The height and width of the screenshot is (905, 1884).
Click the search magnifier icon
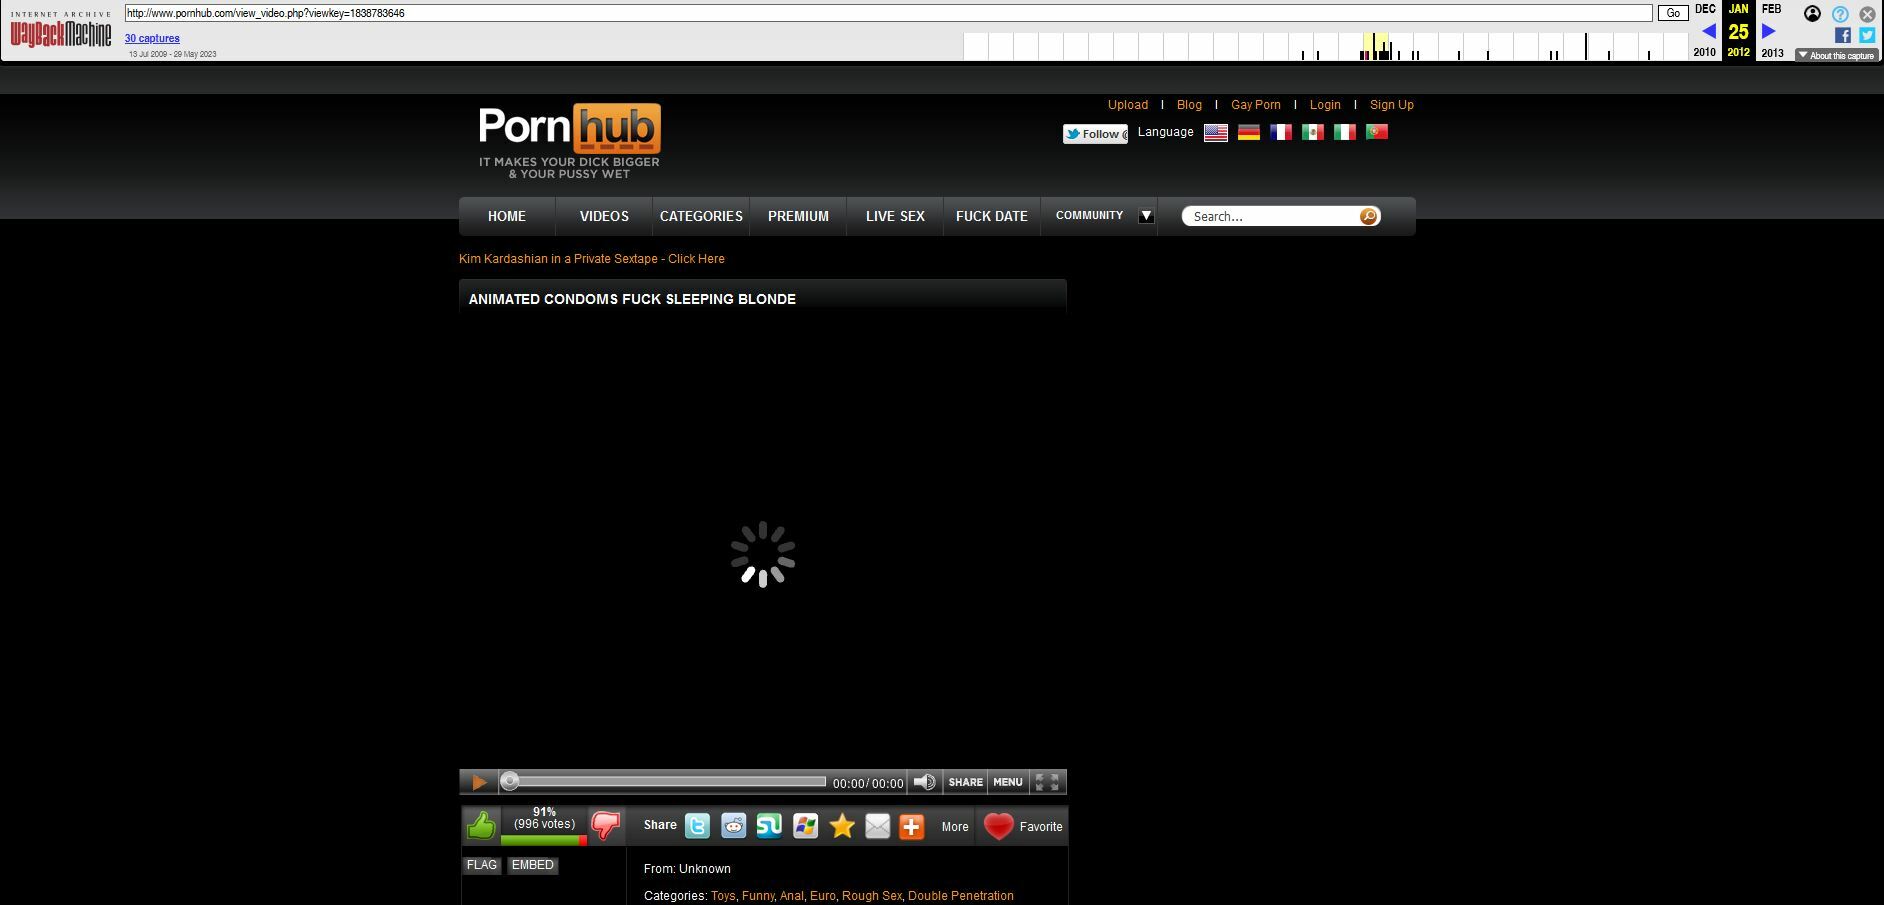pyautogui.click(x=1368, y=216)
